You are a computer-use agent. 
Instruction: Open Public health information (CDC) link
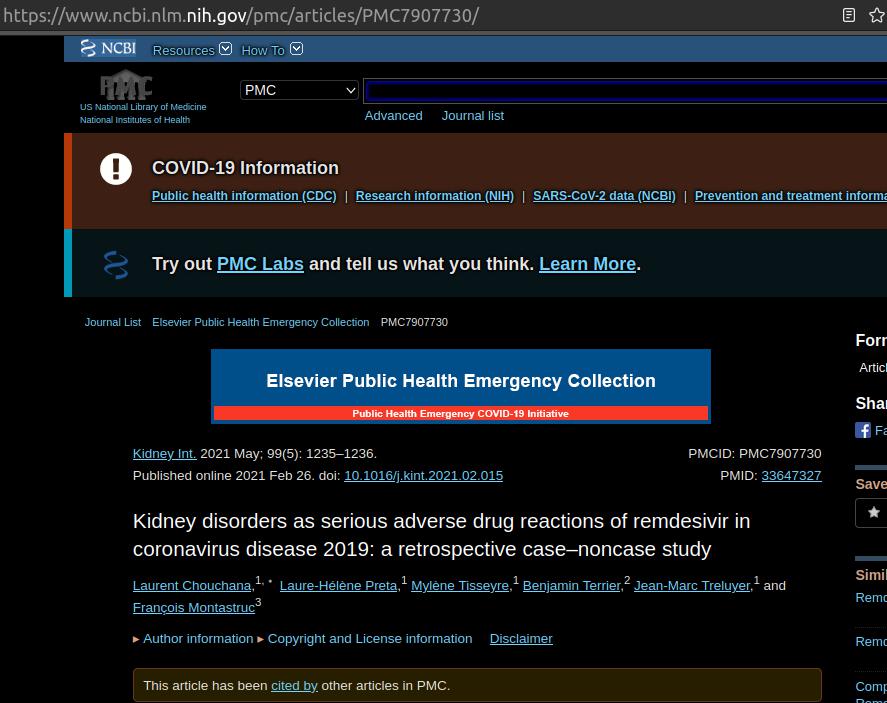coord(244,196)
